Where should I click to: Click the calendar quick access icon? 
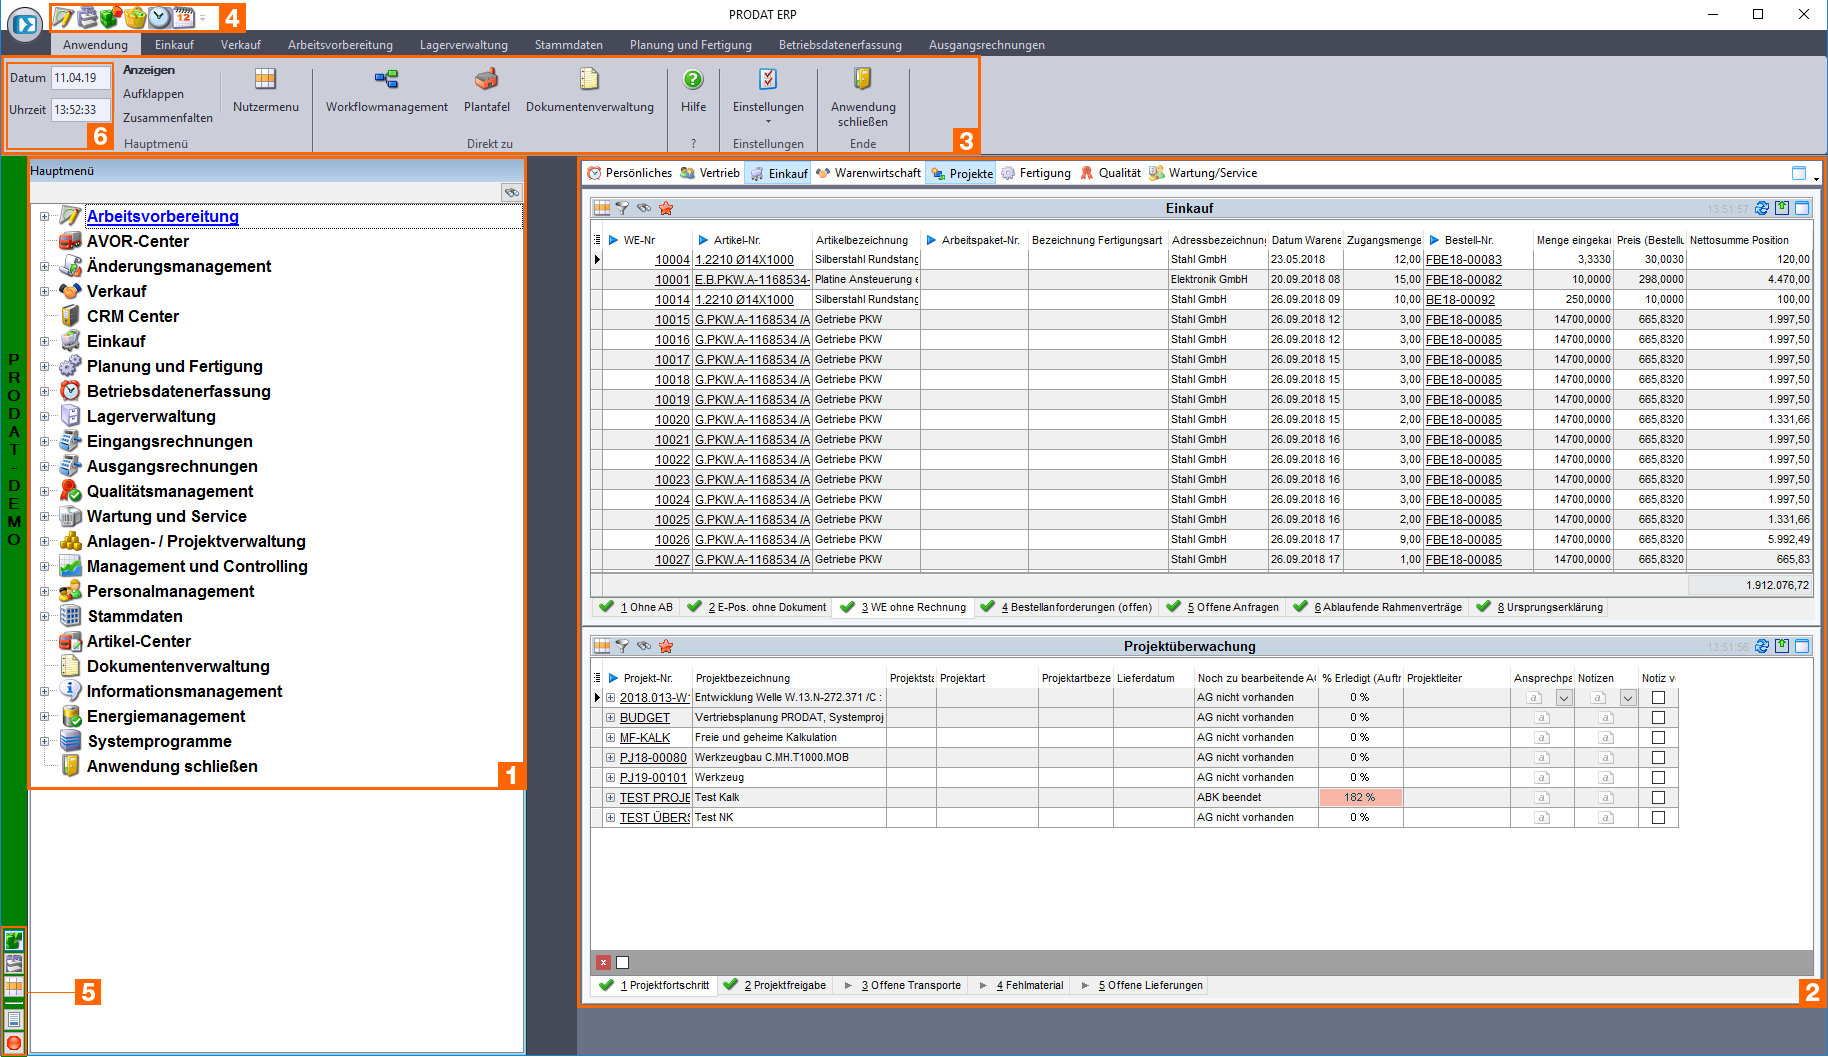tap(183, 17)
